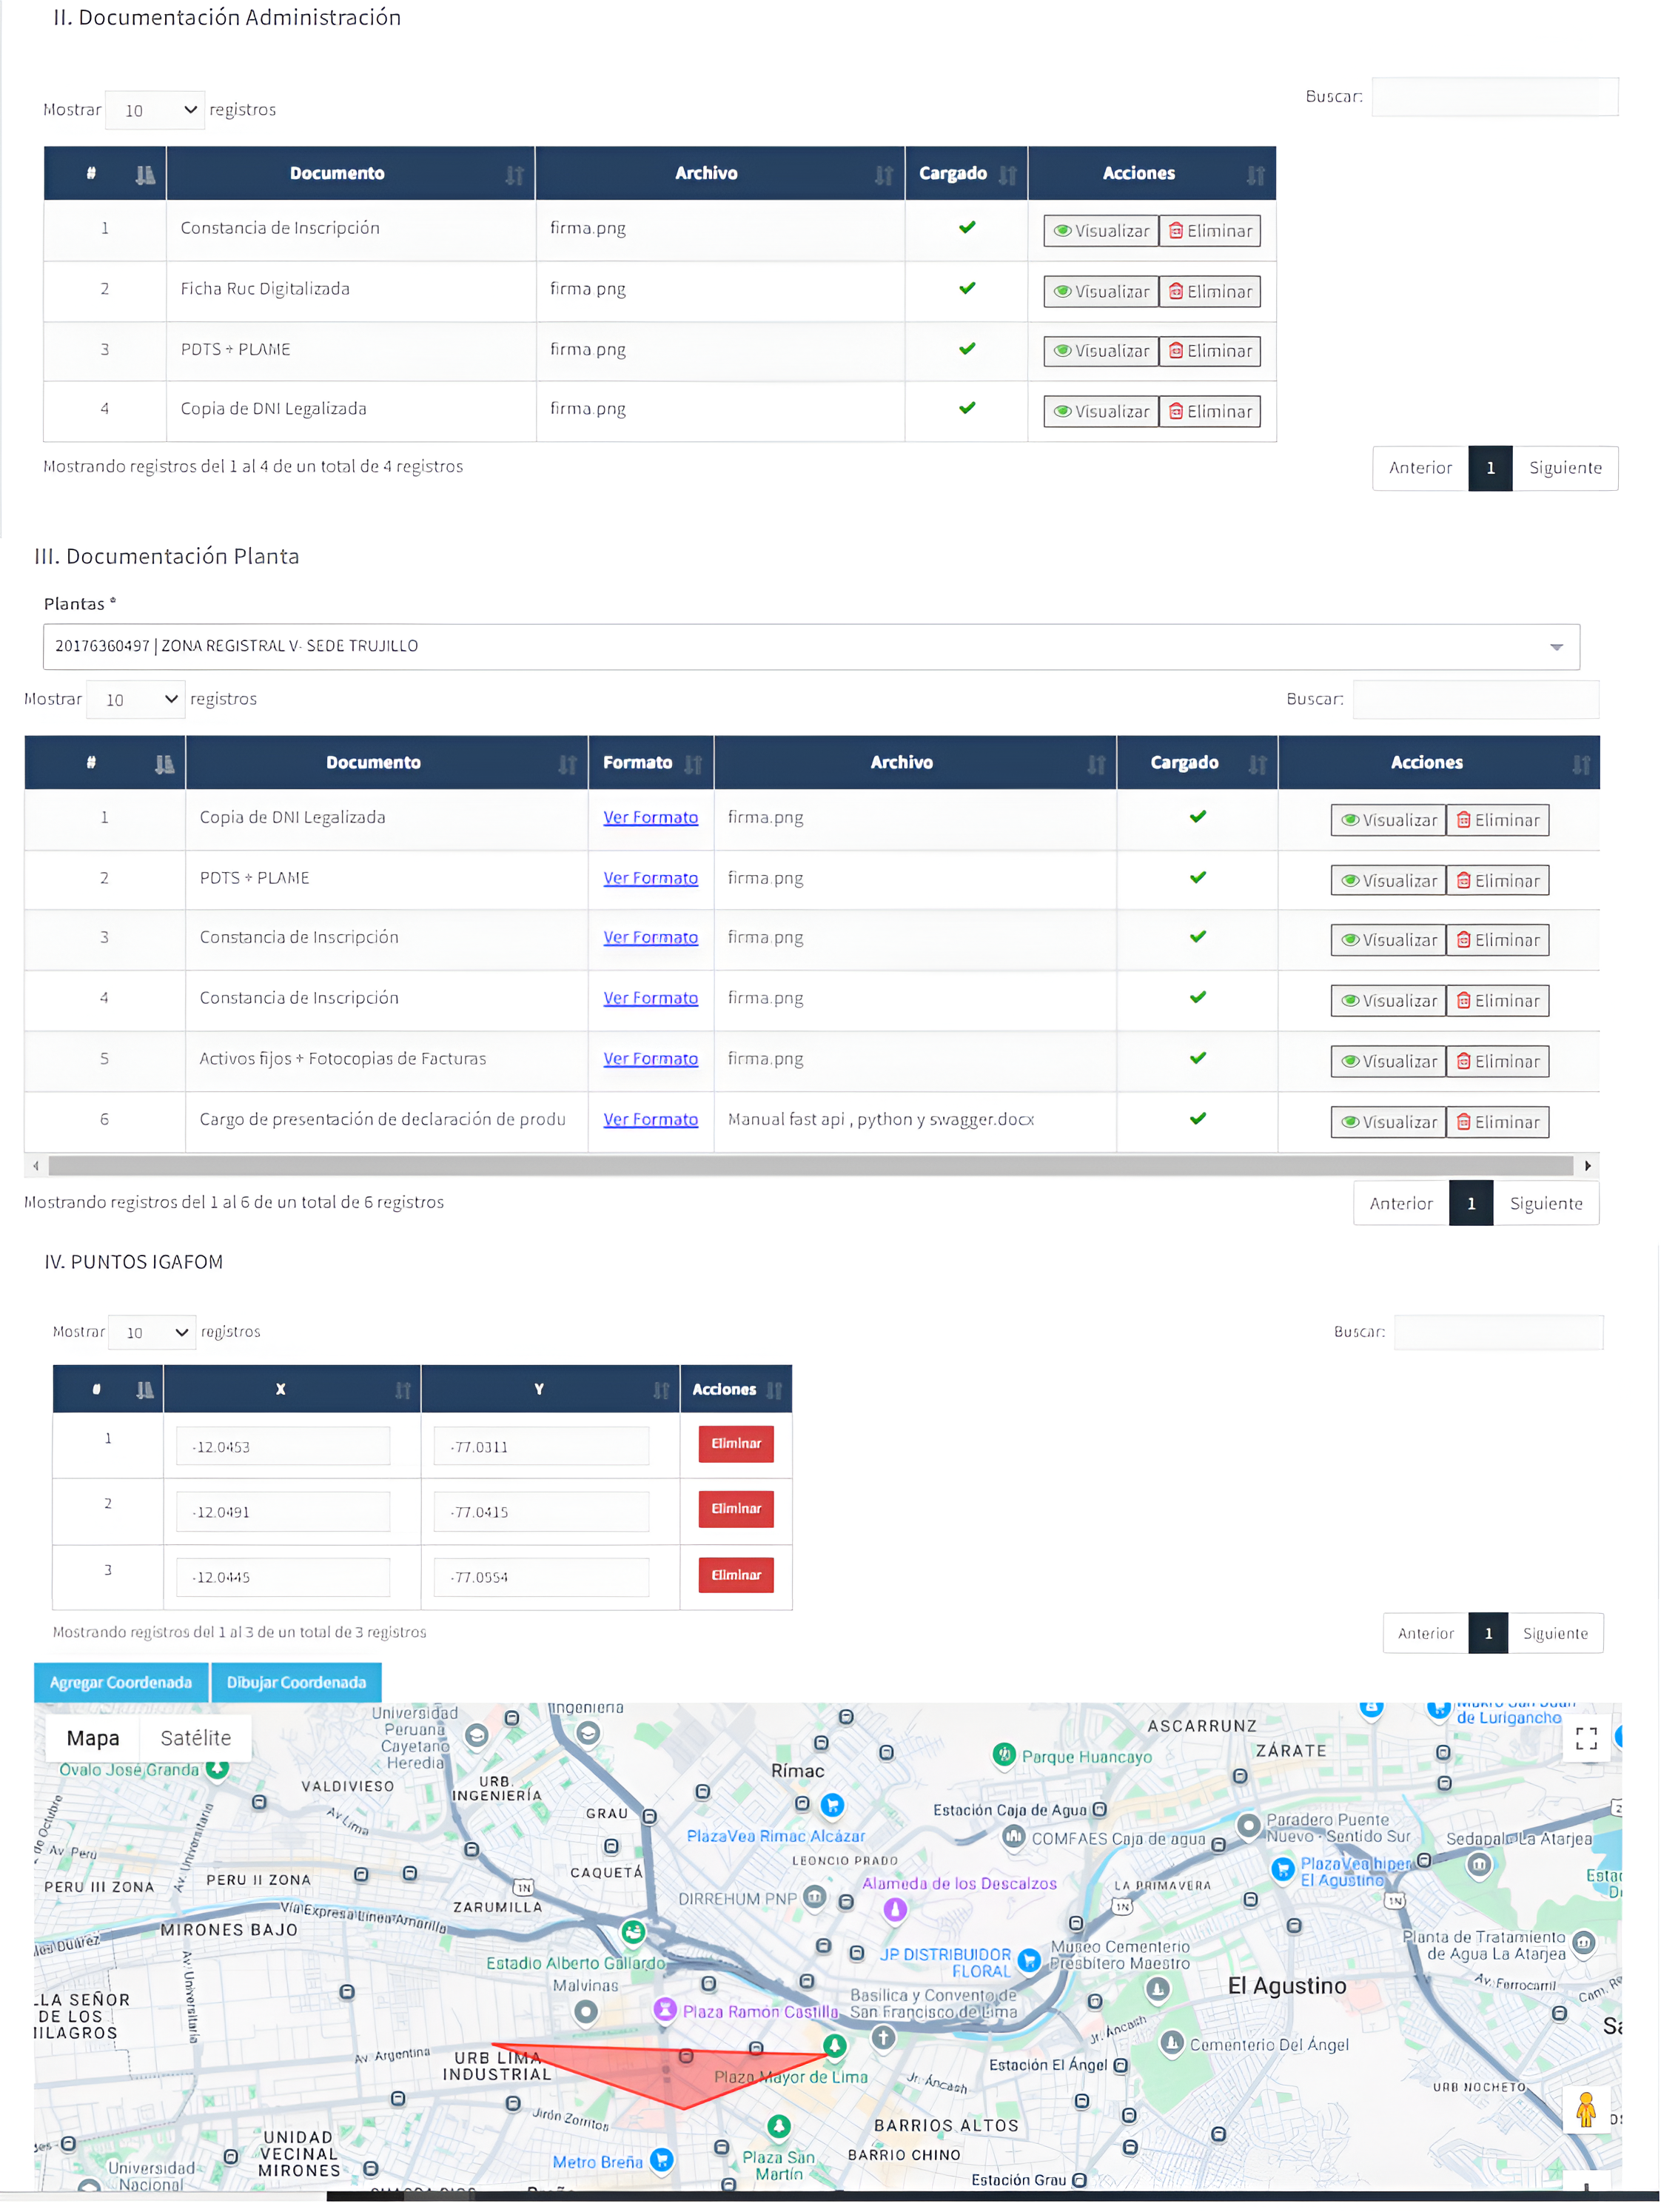
Task: Visualize the Administración Constancia de Inscripción file
Action: 1100,230
